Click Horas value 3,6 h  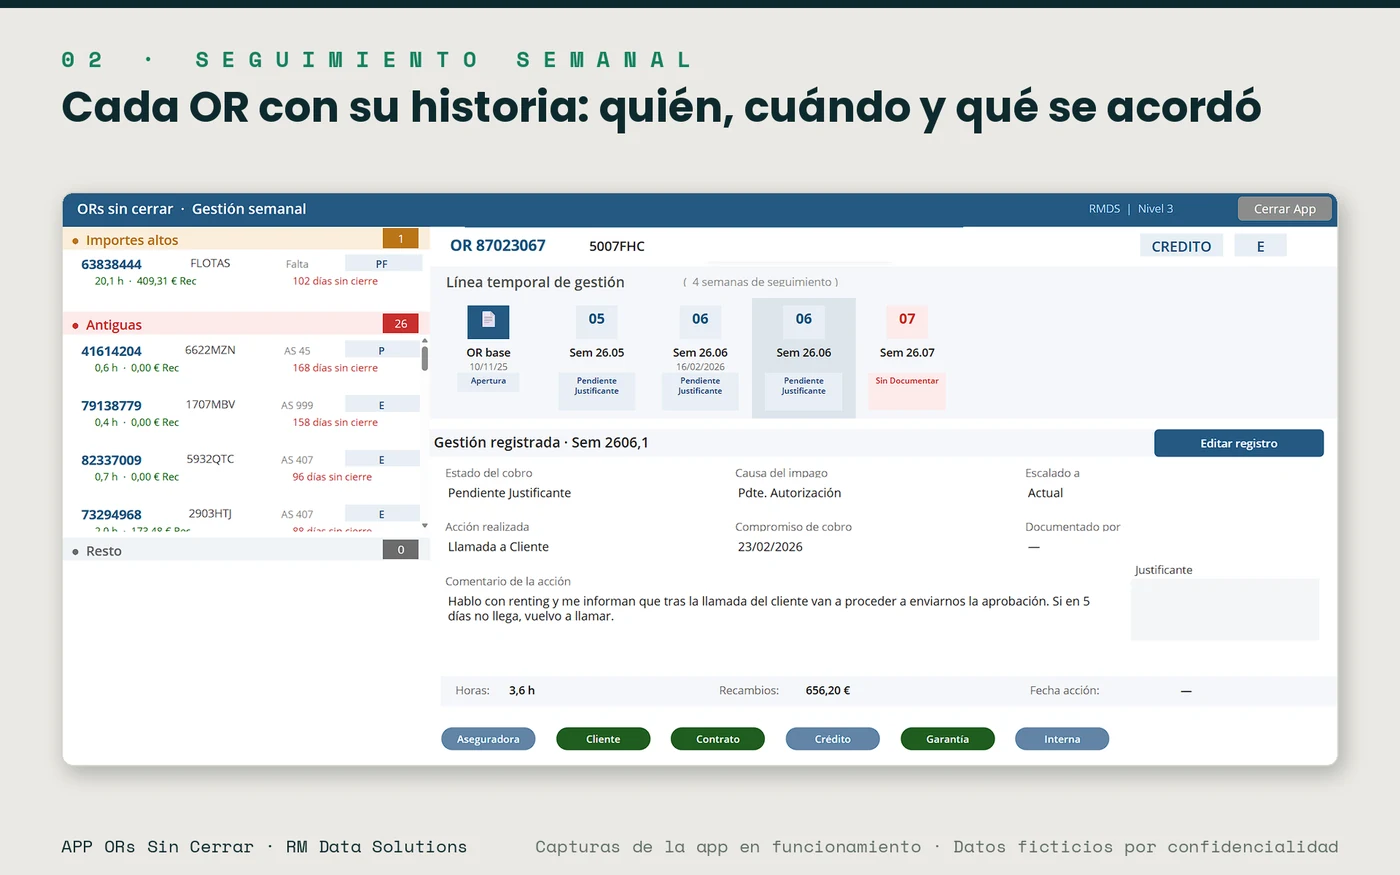(x=522, y=690)
